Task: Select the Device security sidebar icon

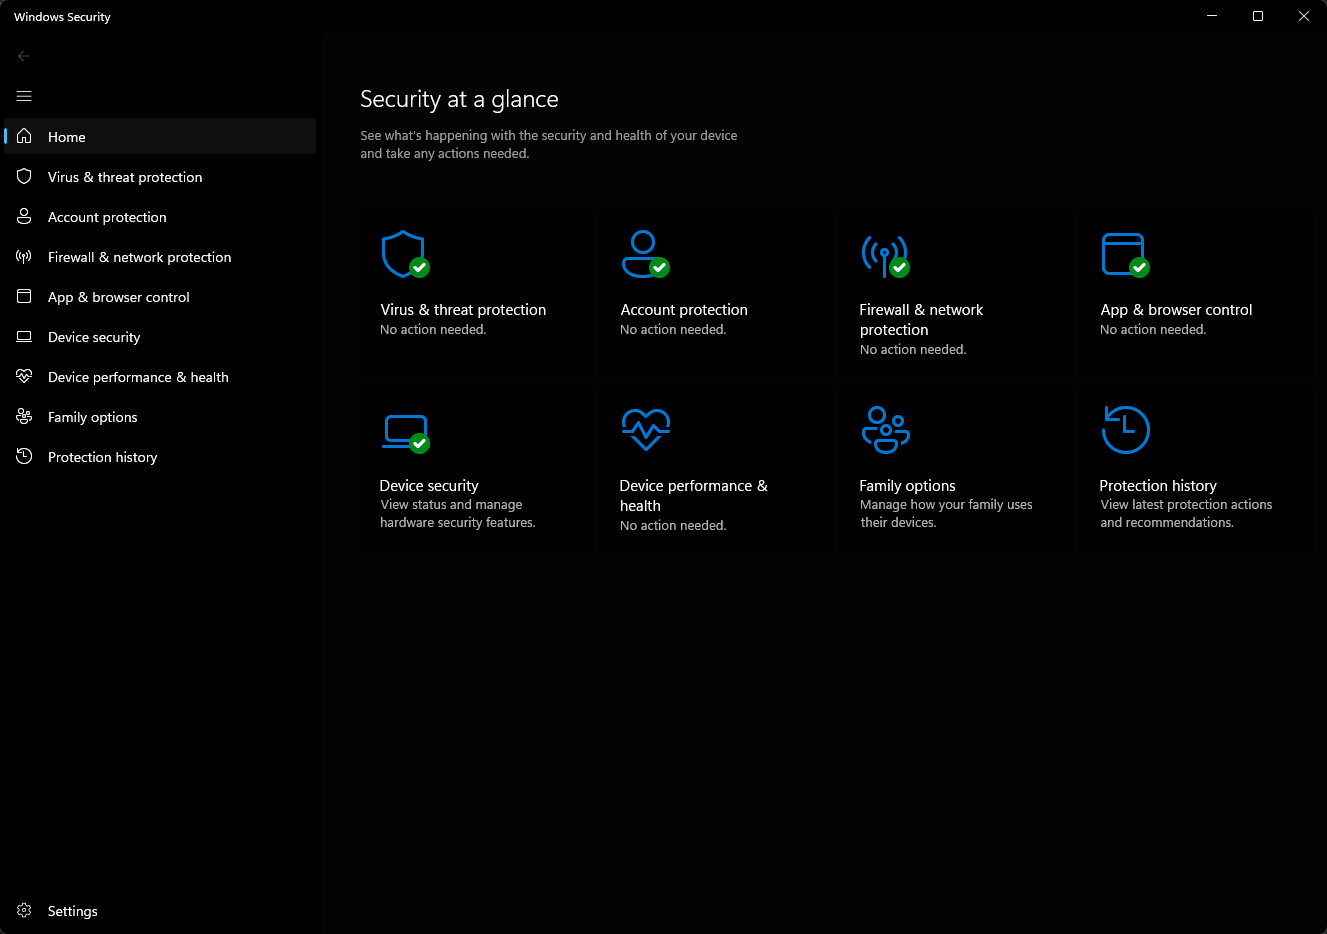Action: pos(23,336)
